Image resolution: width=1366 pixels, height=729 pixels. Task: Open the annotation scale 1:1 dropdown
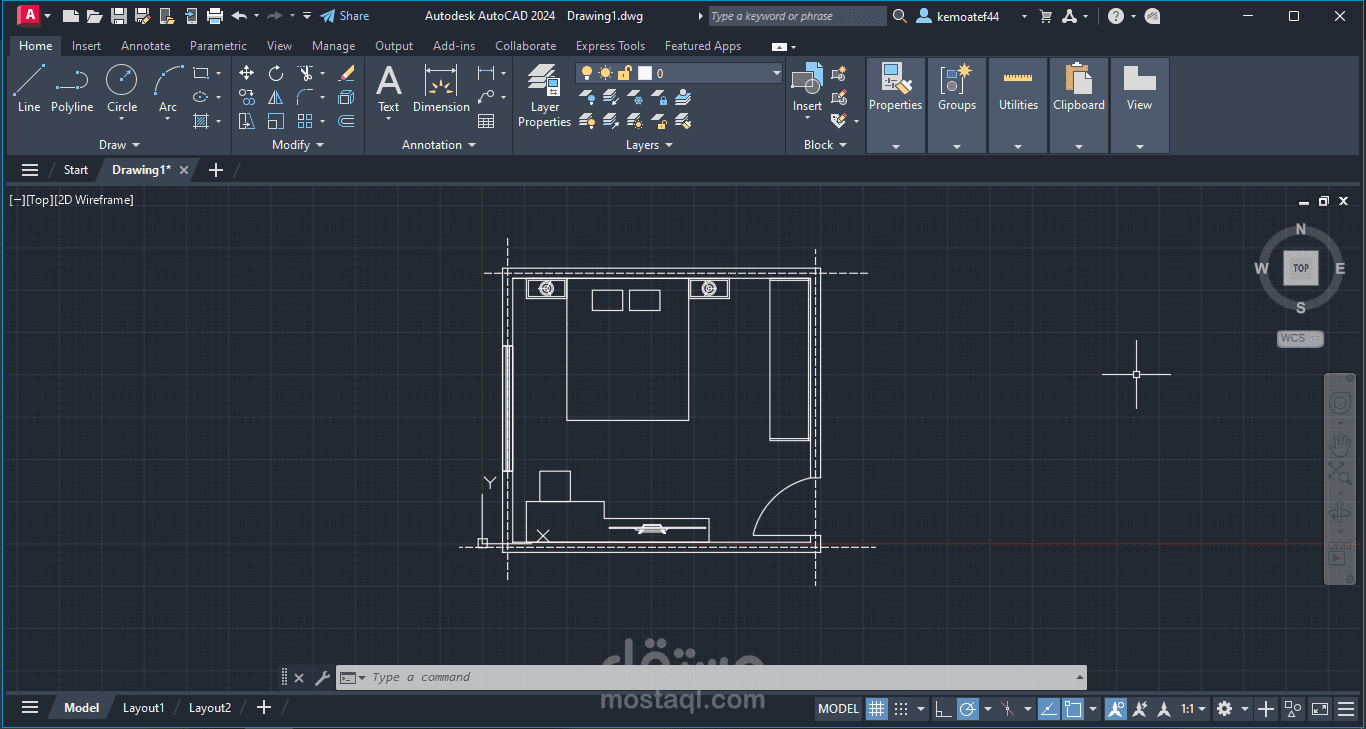(1192, 708)
